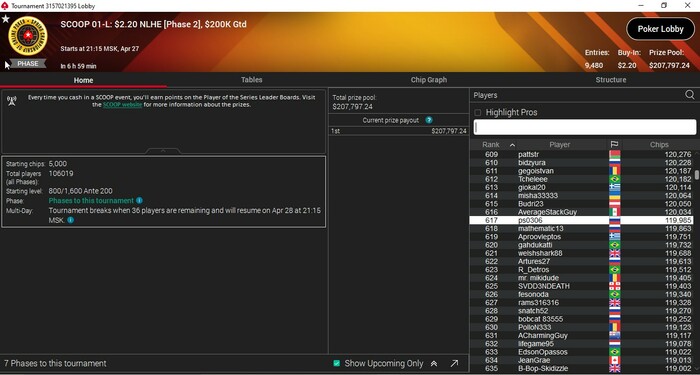Select player gahdukatti row
The width and height of the screenshot is (700, 375).
pyautogui.click(x=581, y=245)
